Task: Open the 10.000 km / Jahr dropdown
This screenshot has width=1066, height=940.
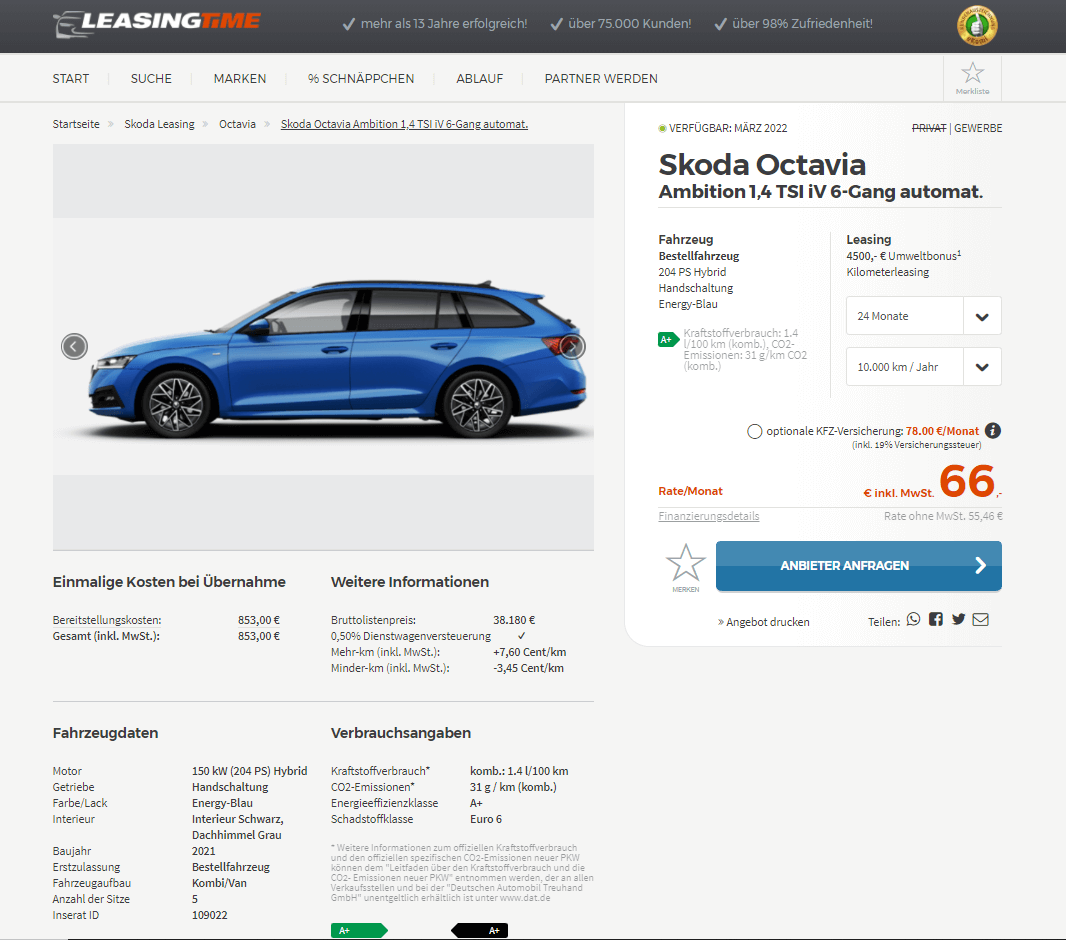Action: coord(923,367)
